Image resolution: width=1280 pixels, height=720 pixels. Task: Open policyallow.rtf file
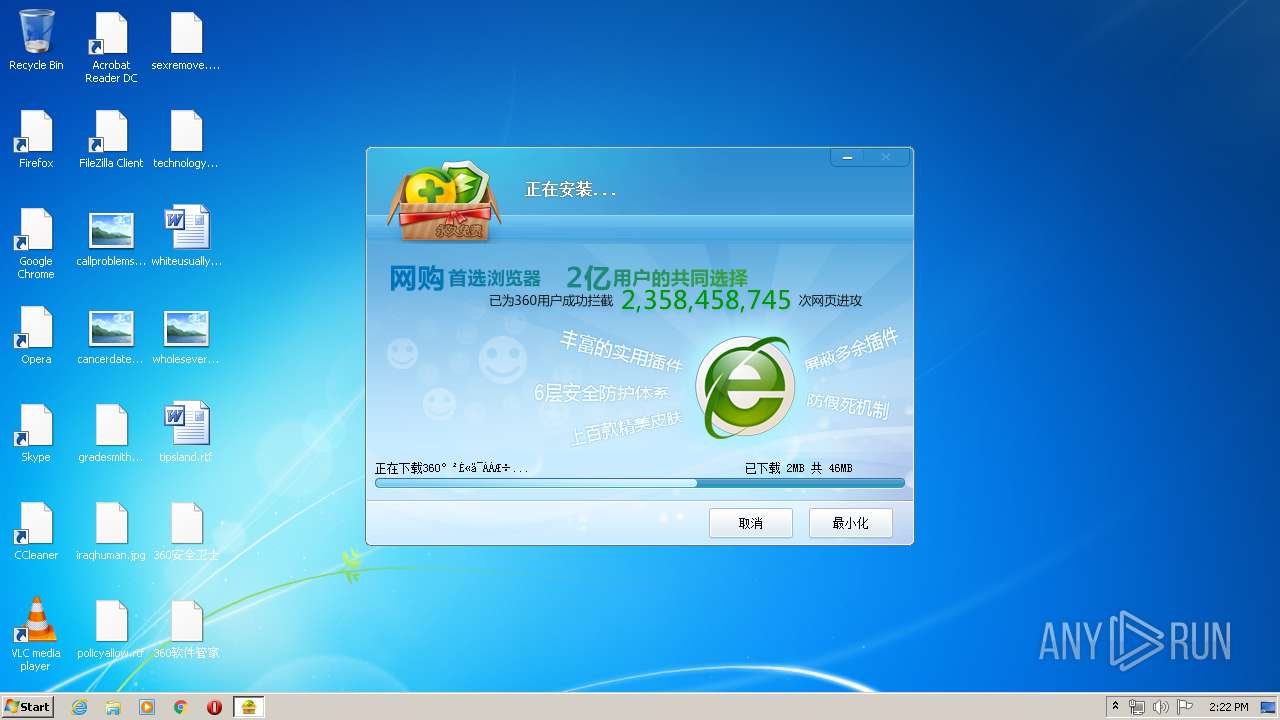(111, 628)
